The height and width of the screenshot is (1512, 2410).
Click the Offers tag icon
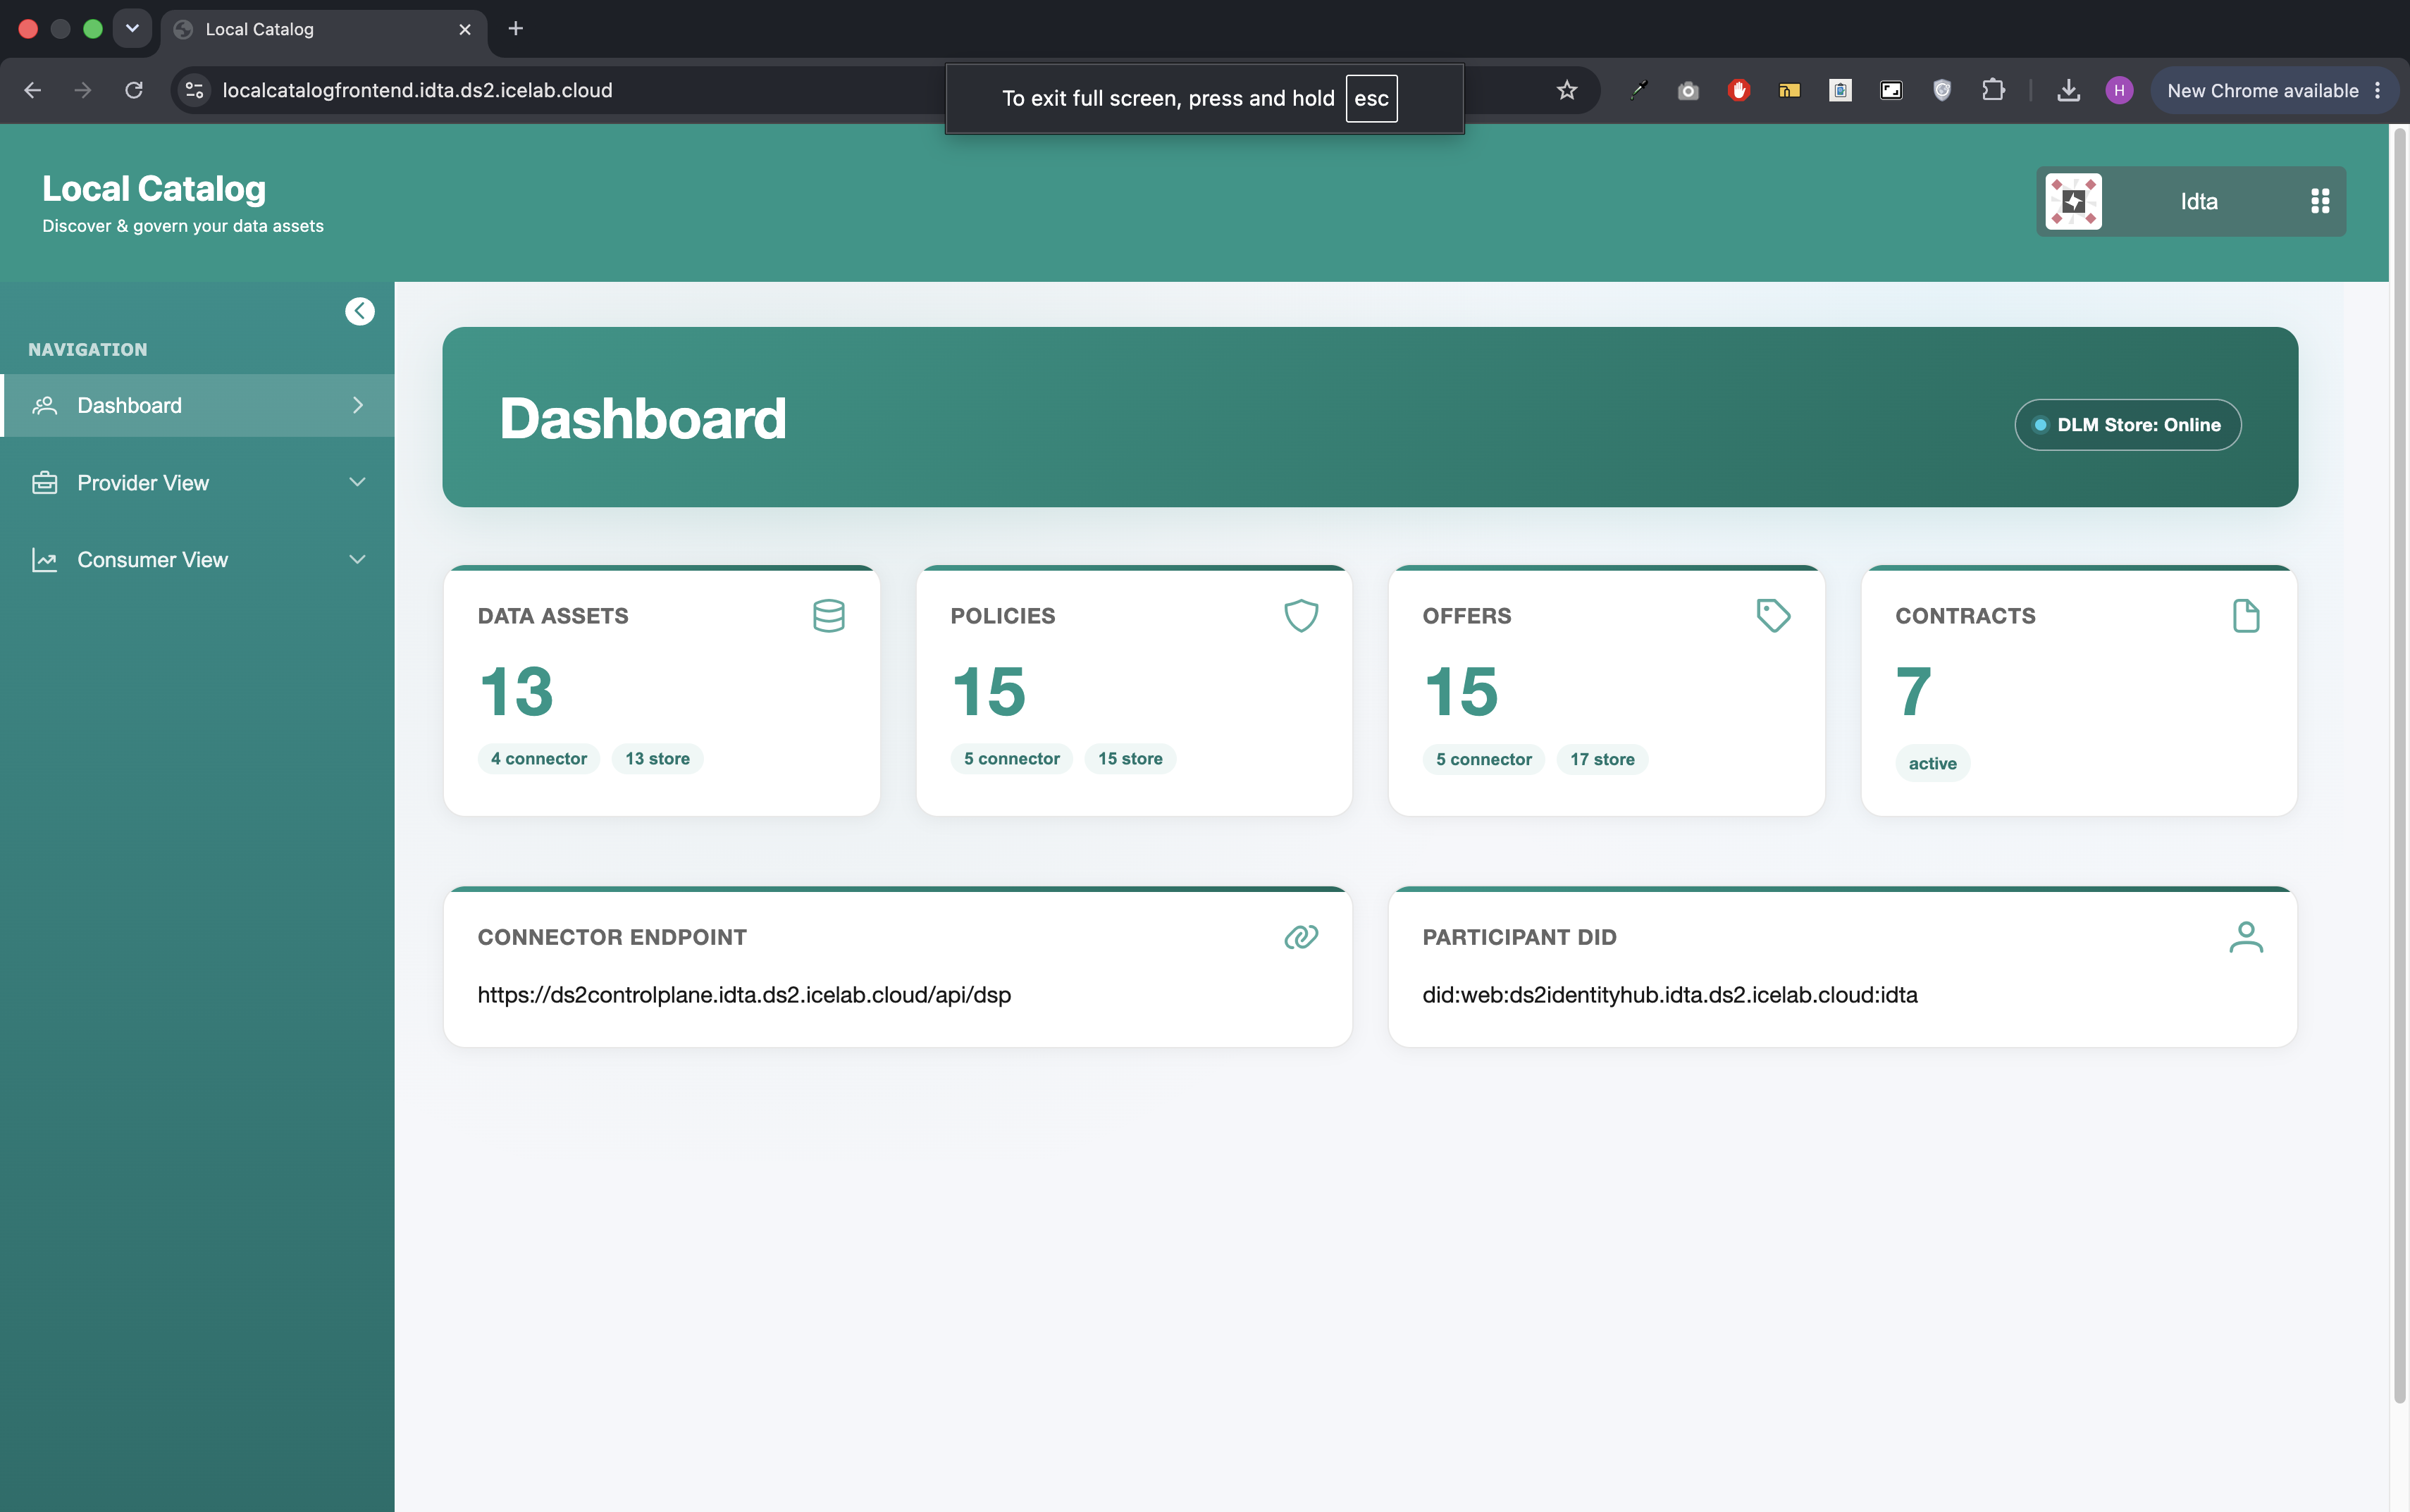(1773, 615)
